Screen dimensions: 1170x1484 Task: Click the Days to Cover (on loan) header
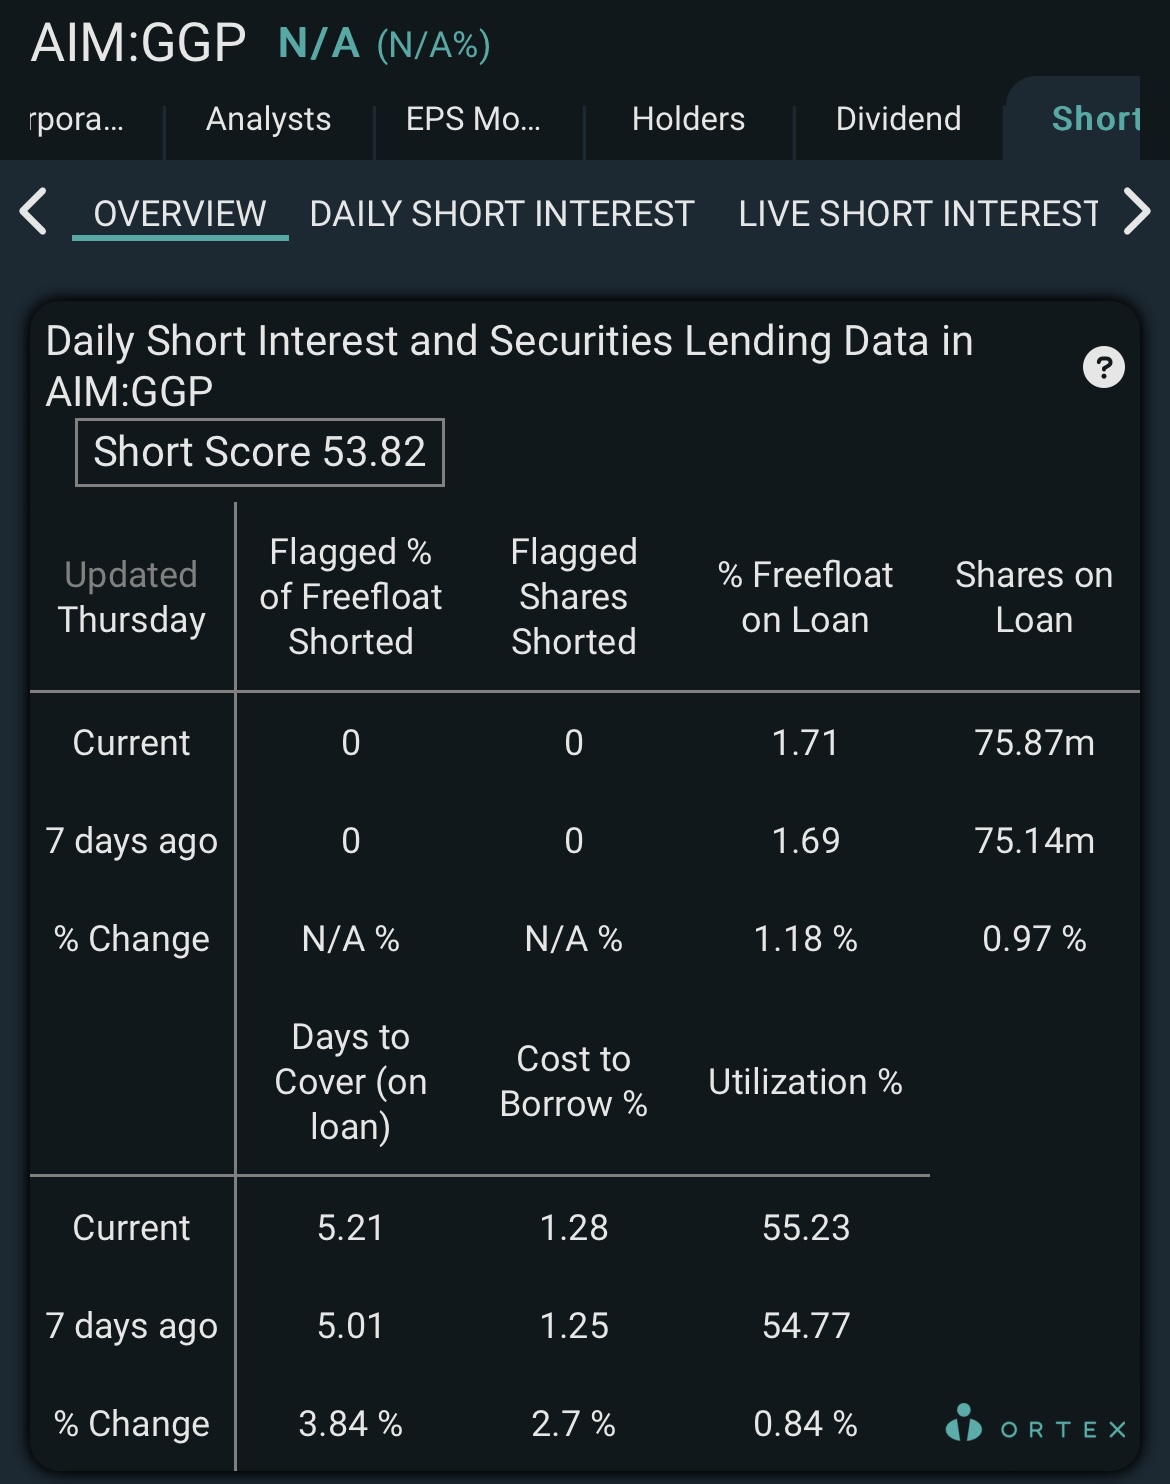coord(351,1082)
